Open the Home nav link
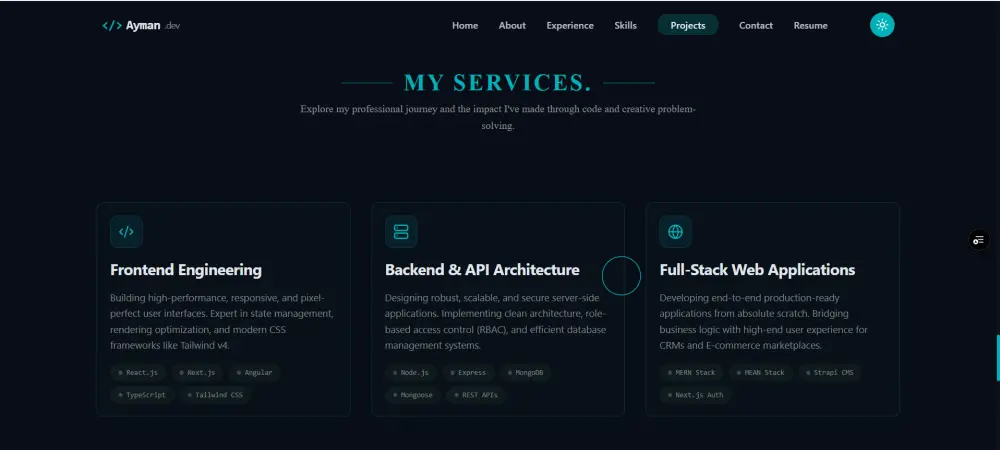This screenshot has height=450, width=1000. (465, 25)
